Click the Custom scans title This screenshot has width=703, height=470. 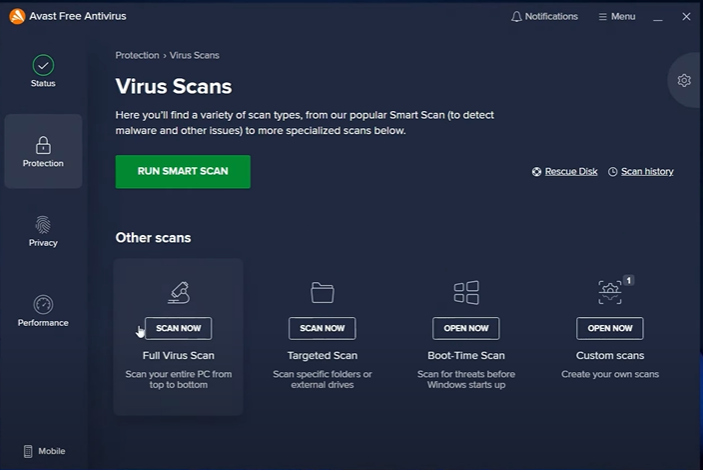pos(610,356)
